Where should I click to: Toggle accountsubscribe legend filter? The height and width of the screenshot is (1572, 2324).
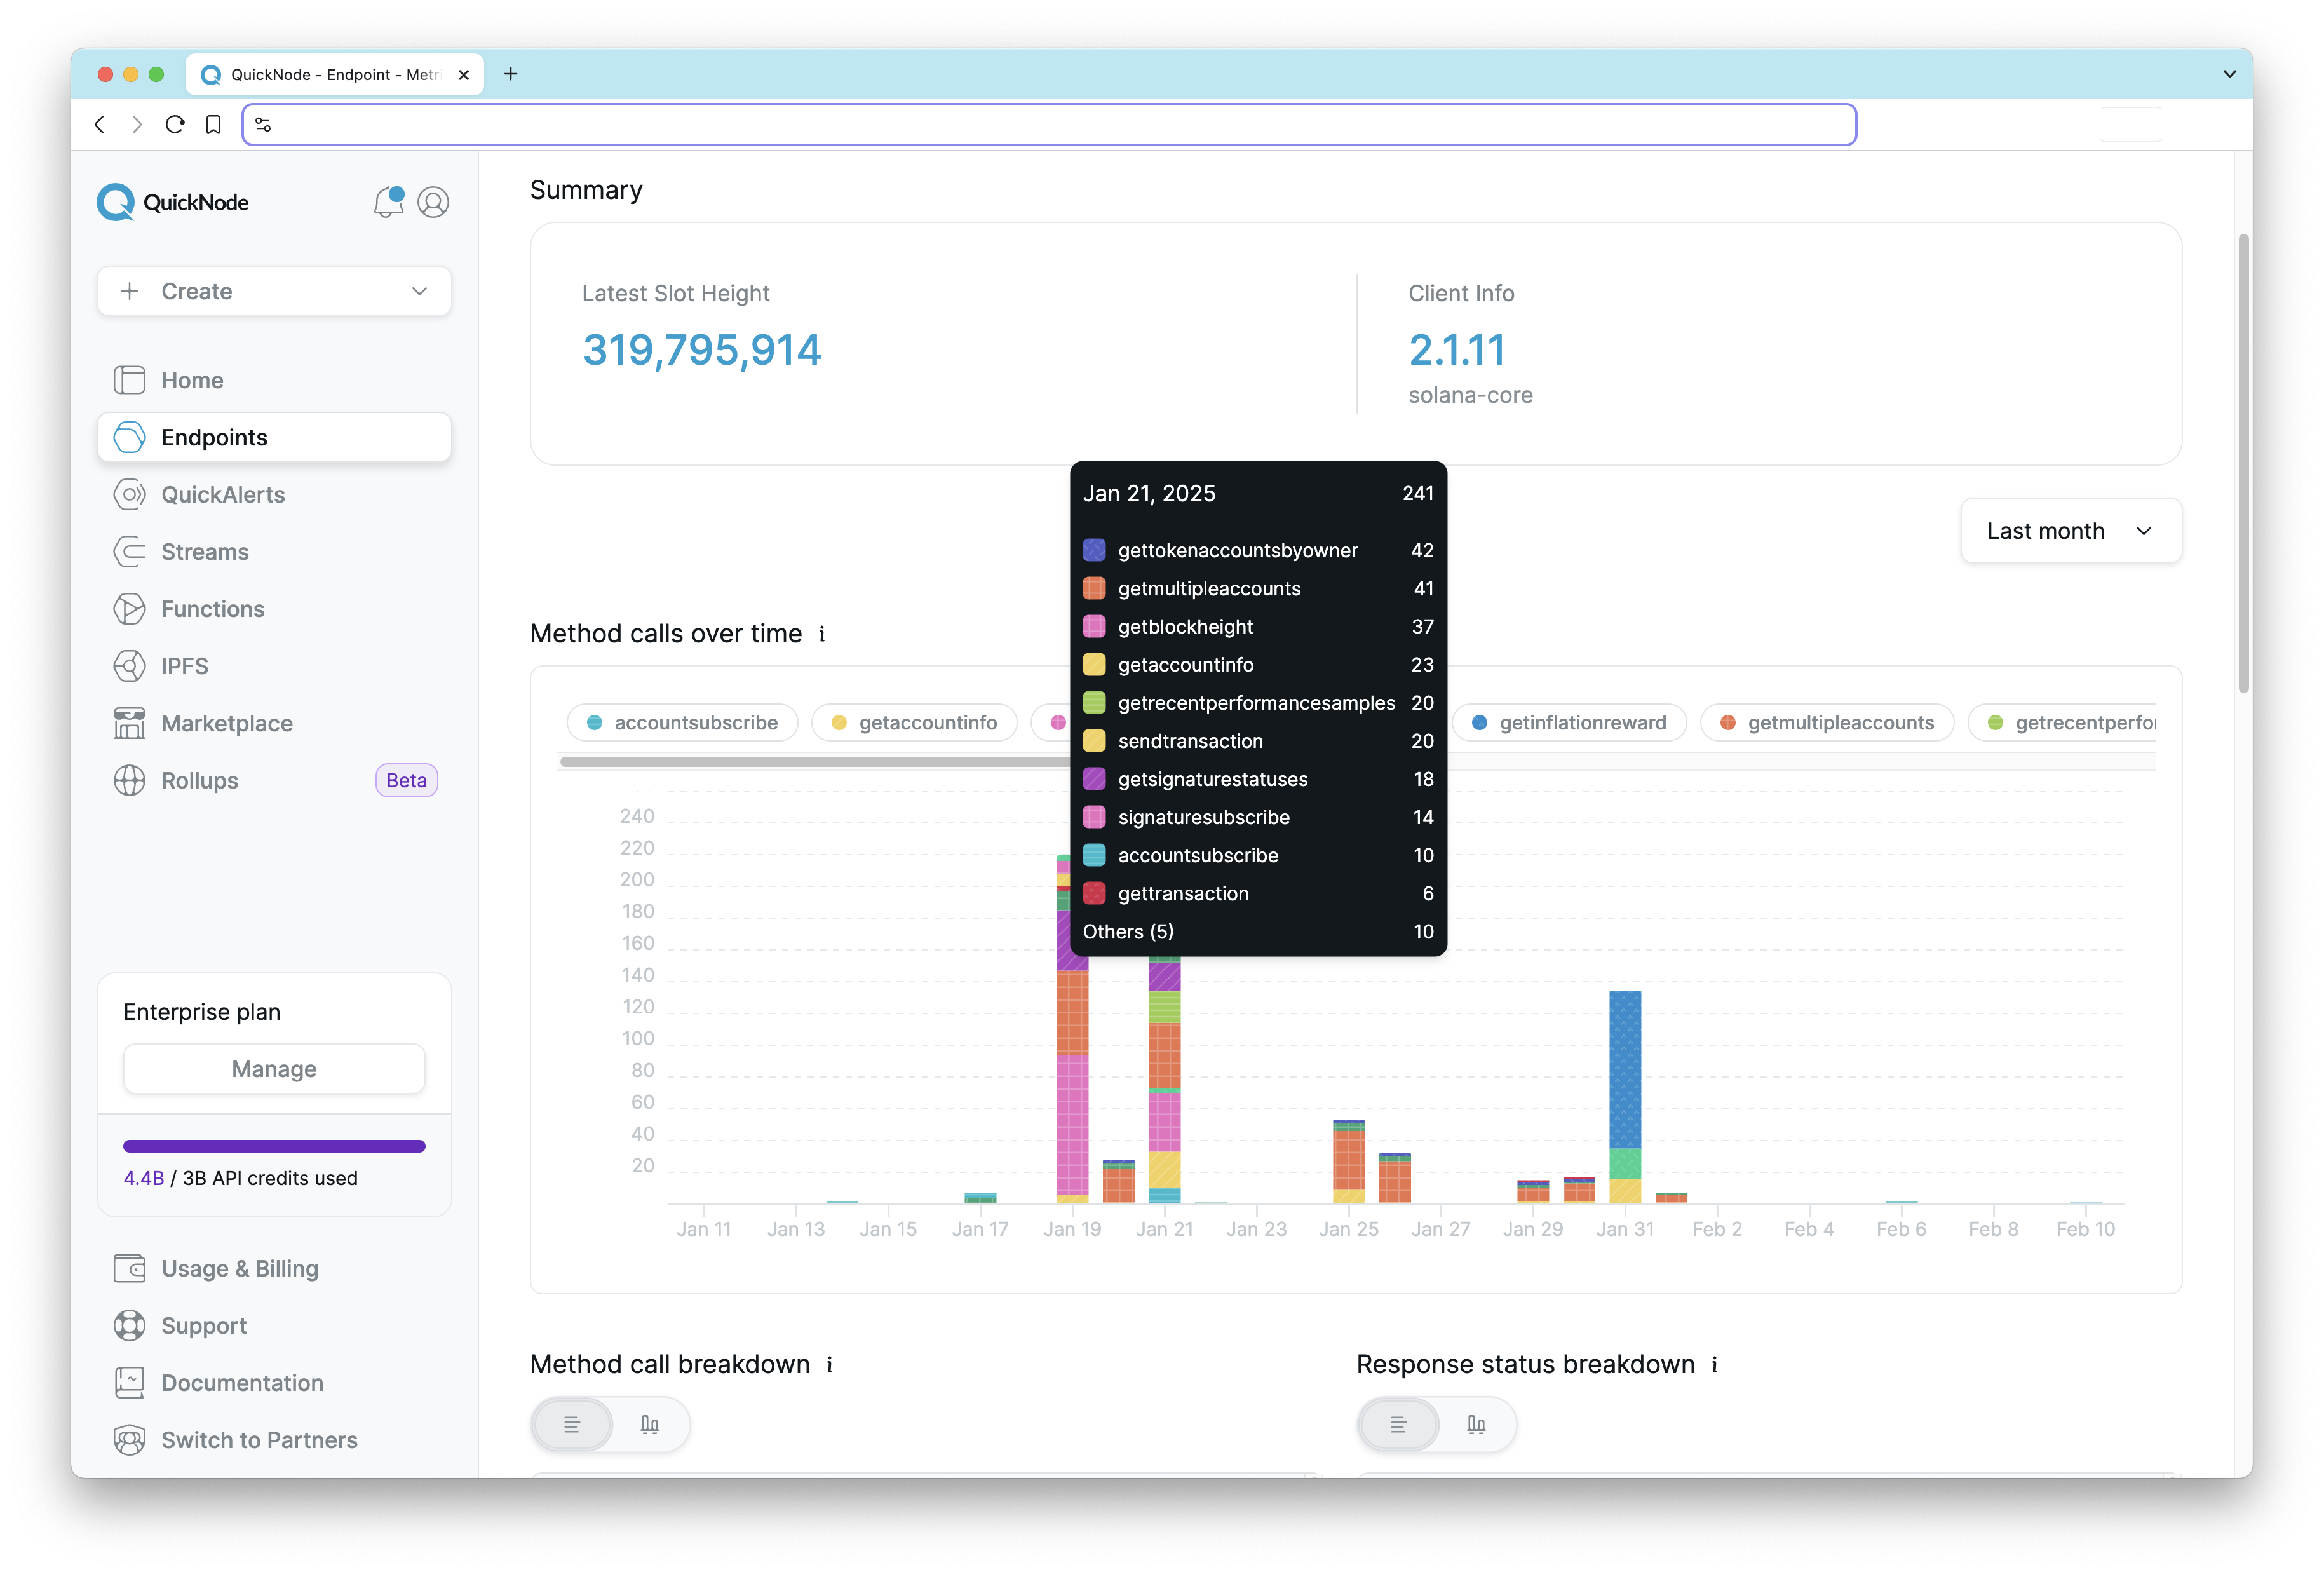click(683, 722)
